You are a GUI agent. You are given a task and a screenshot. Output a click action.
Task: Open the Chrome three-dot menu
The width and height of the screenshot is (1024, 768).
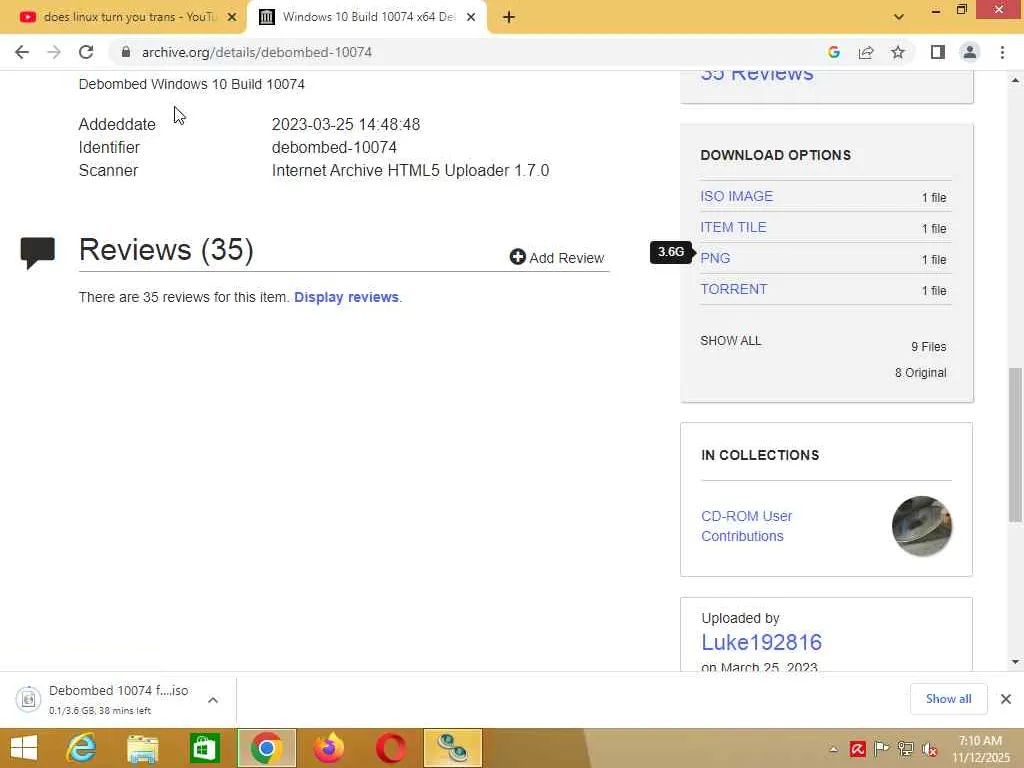click(1002, 52)
